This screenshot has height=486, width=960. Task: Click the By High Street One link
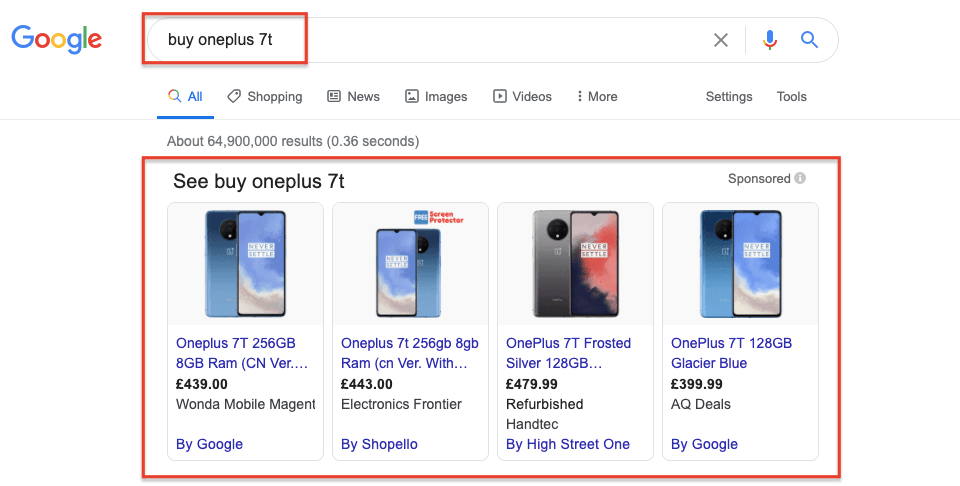point(567,444)
